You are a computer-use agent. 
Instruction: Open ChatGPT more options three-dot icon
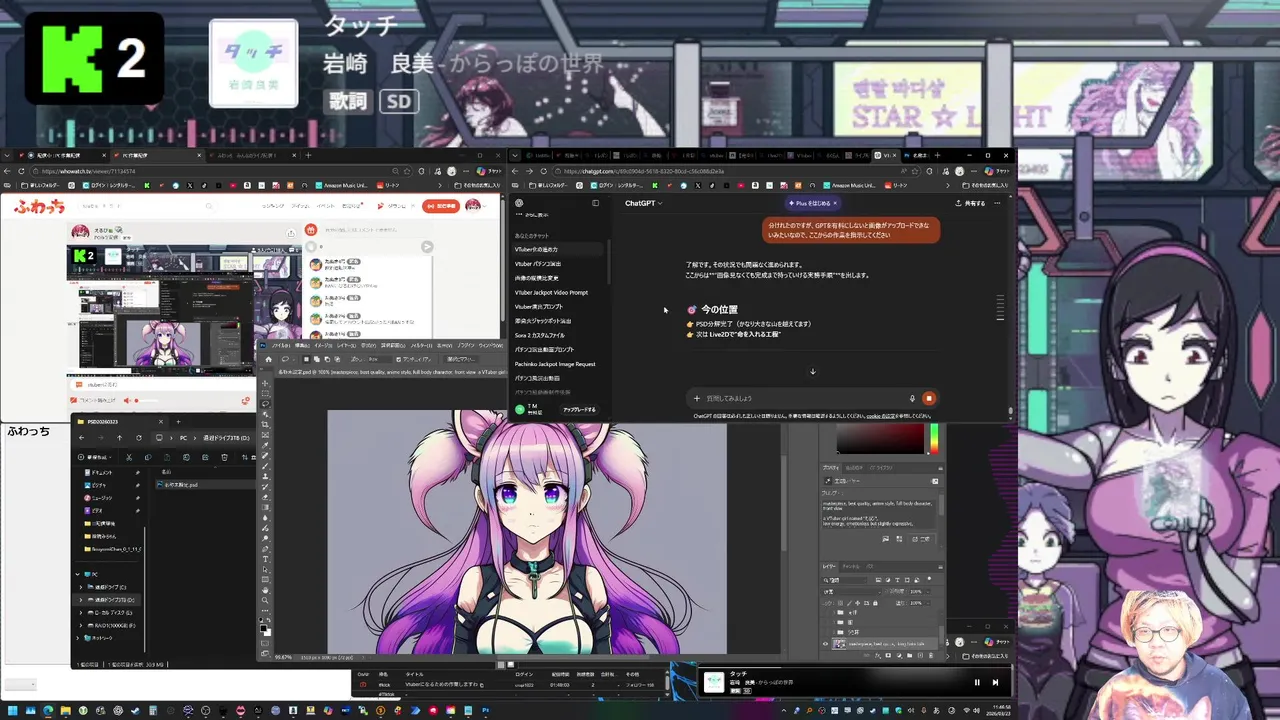pyautogui.click(x=997, y=203)
